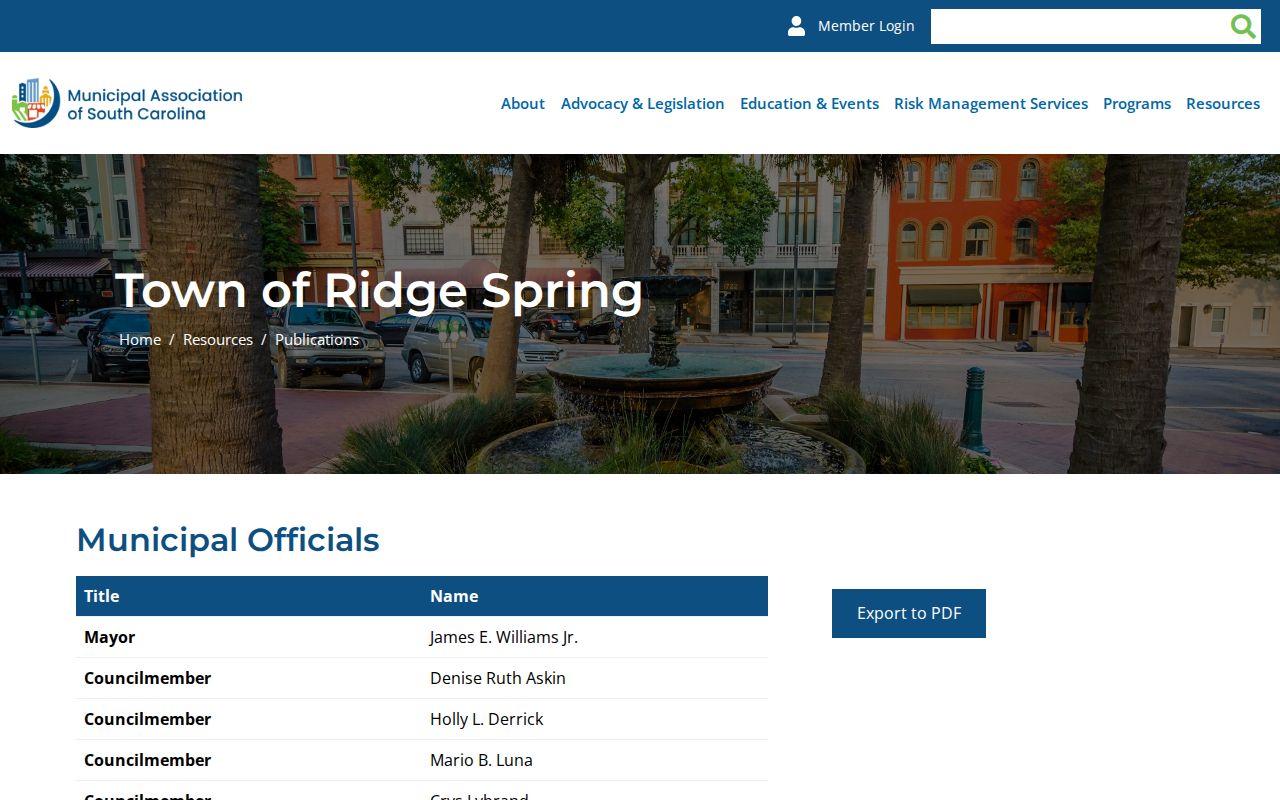Select the name Denise Ruth Askin

point(498,678)
